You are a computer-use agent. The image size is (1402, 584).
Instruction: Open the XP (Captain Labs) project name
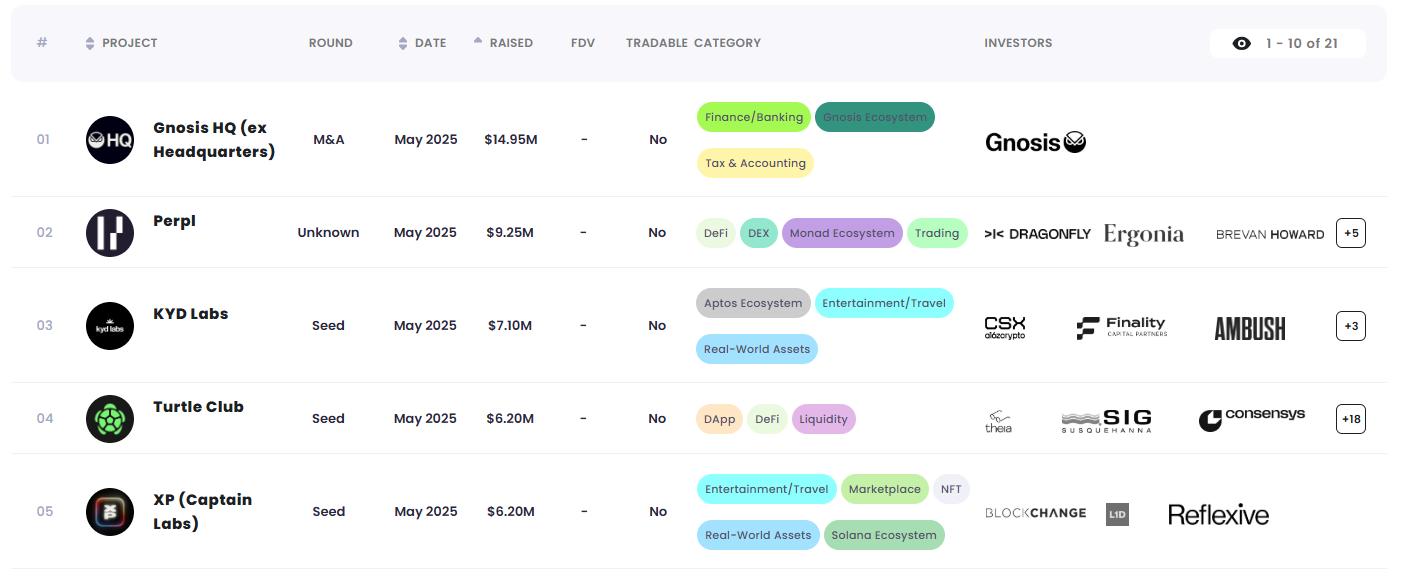[x=202, y=512]
